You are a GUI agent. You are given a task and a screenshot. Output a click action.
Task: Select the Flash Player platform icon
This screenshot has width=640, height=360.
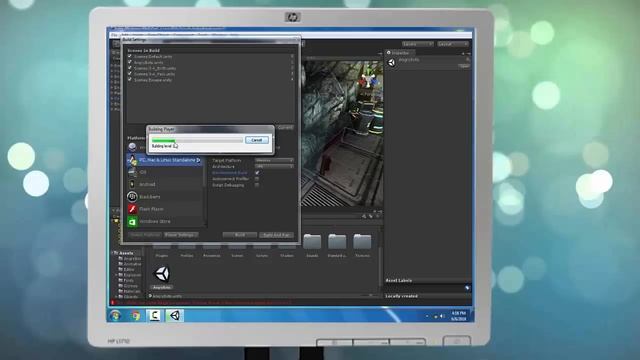tap(132, 209)
